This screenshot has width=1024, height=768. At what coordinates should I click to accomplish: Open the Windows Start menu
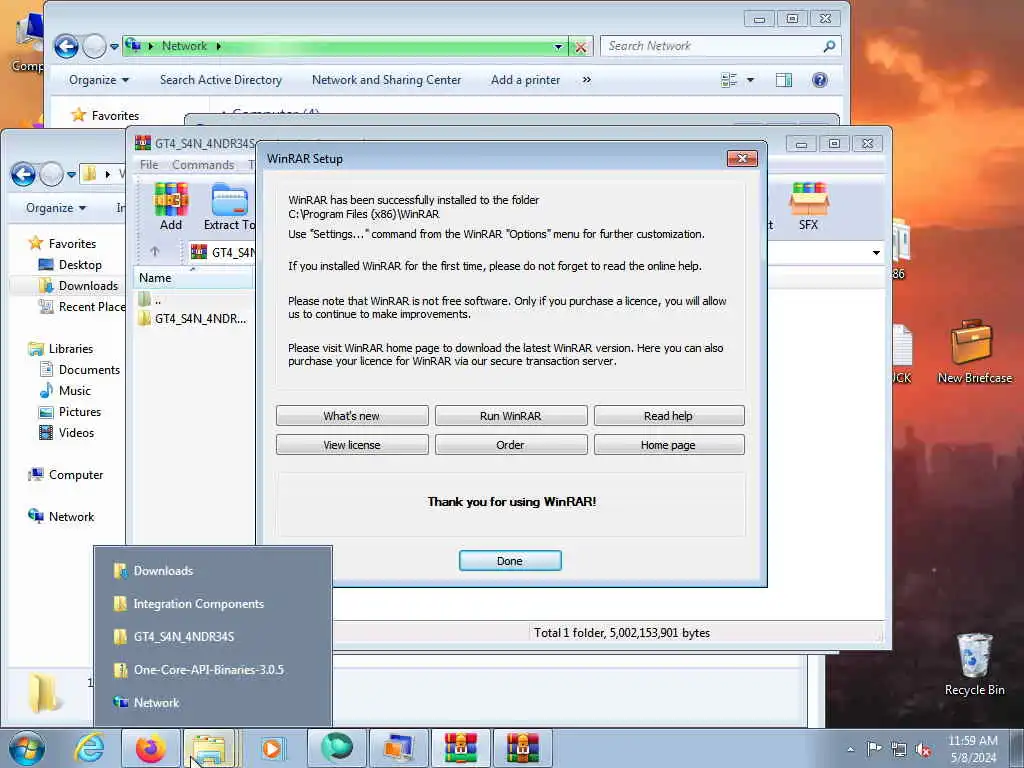(27, 748)
